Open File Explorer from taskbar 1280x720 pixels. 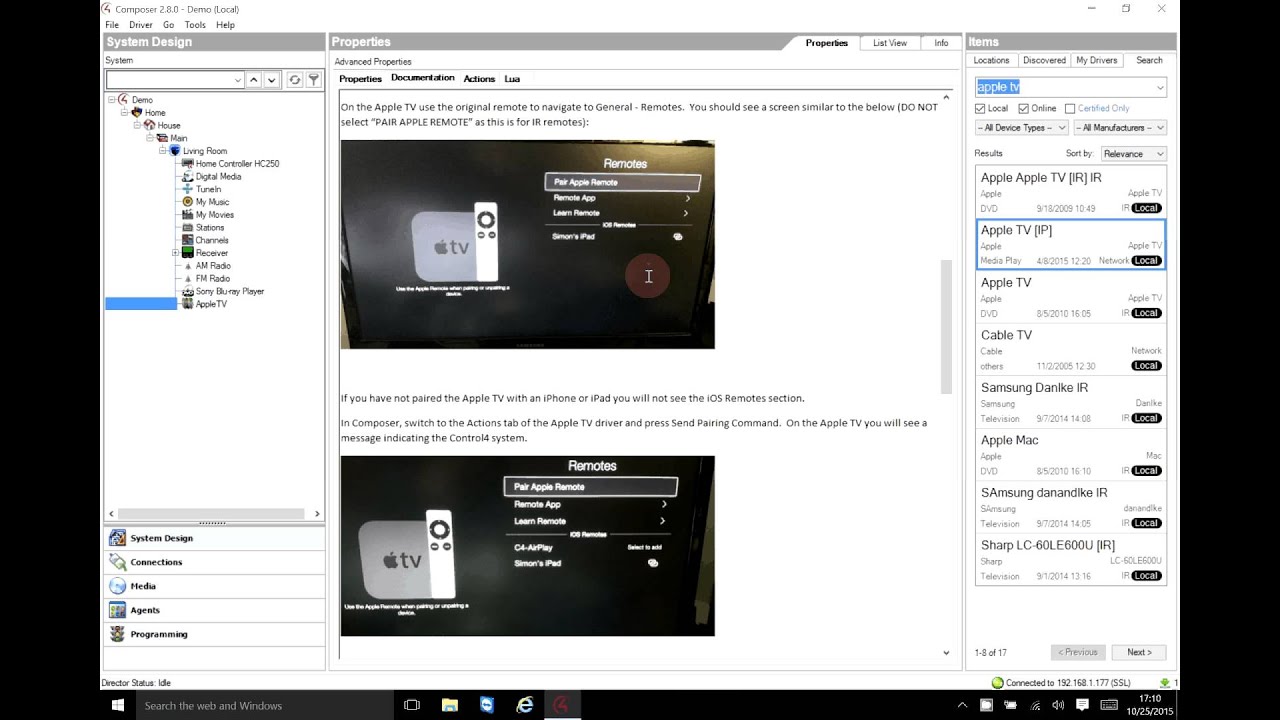pyautogui.click(x=450, y=705)
